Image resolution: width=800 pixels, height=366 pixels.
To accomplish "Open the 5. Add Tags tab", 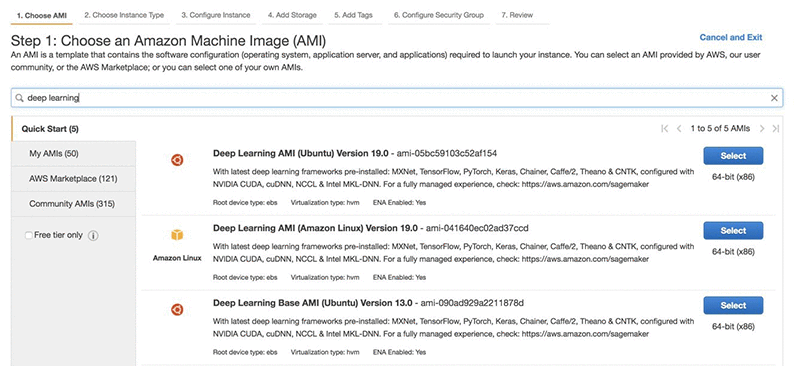I will point(354,15).
